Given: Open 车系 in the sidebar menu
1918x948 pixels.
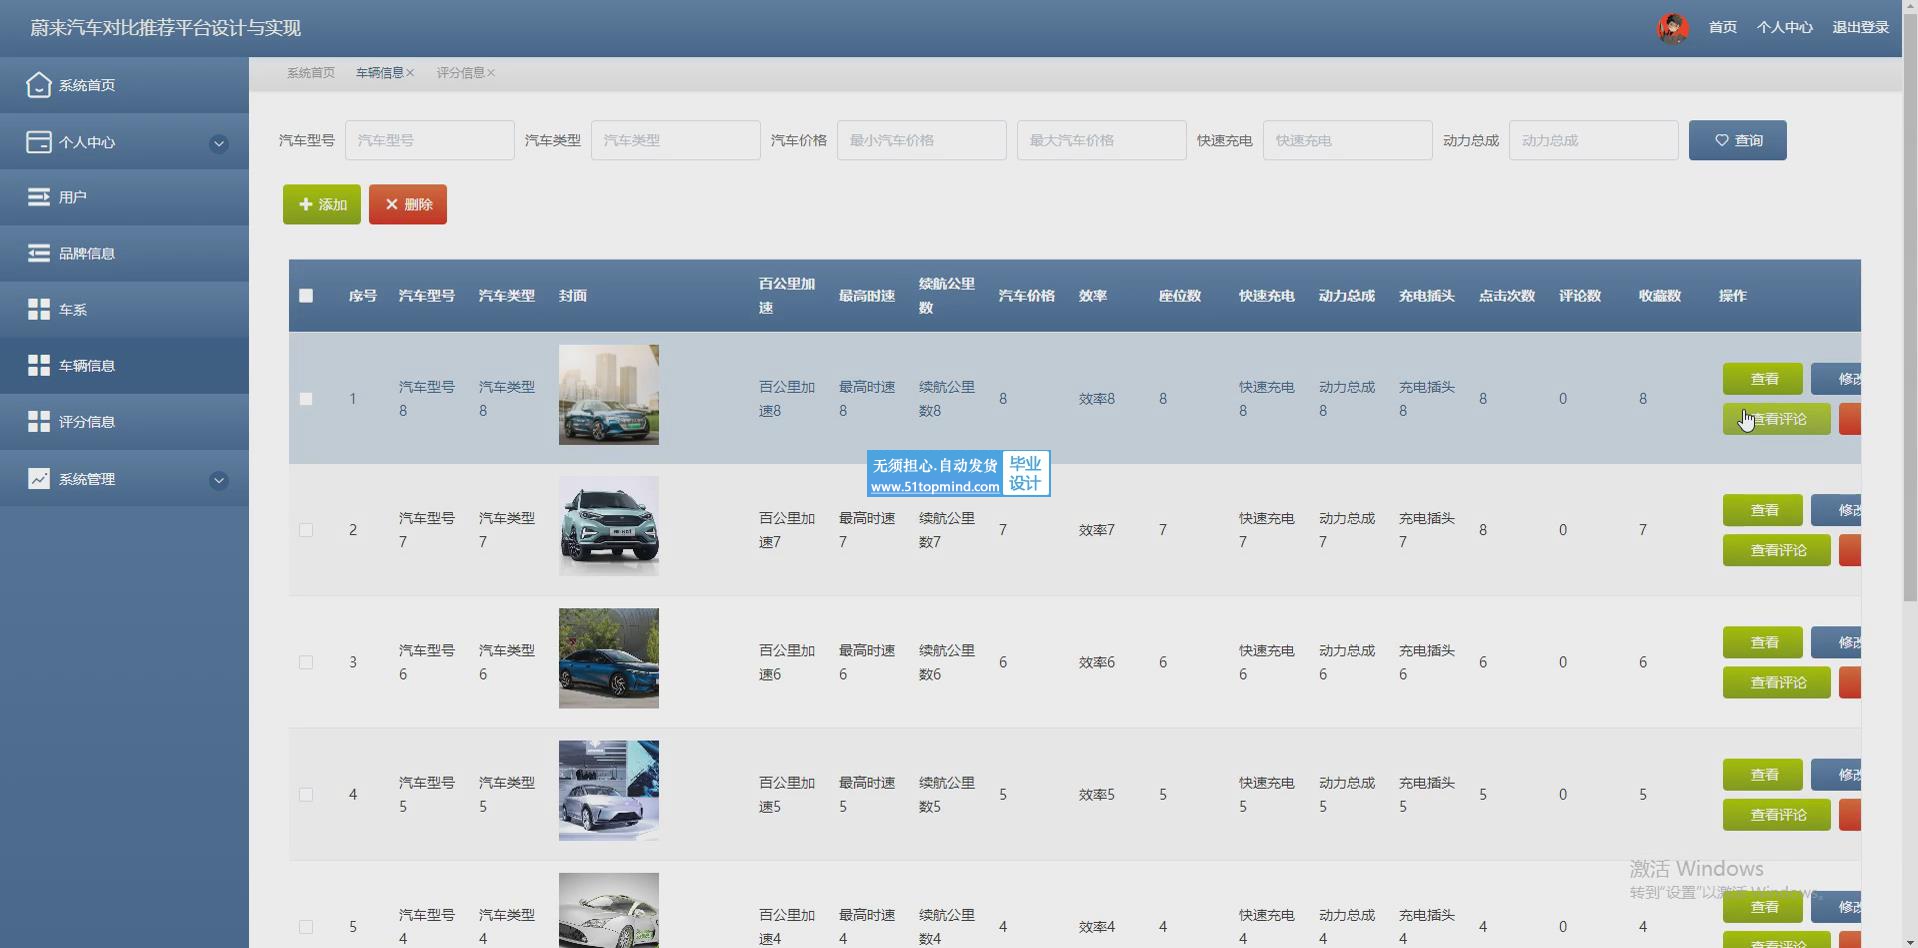Looking at the screenshot, I should pyautogui.click(x=124, y=309).
